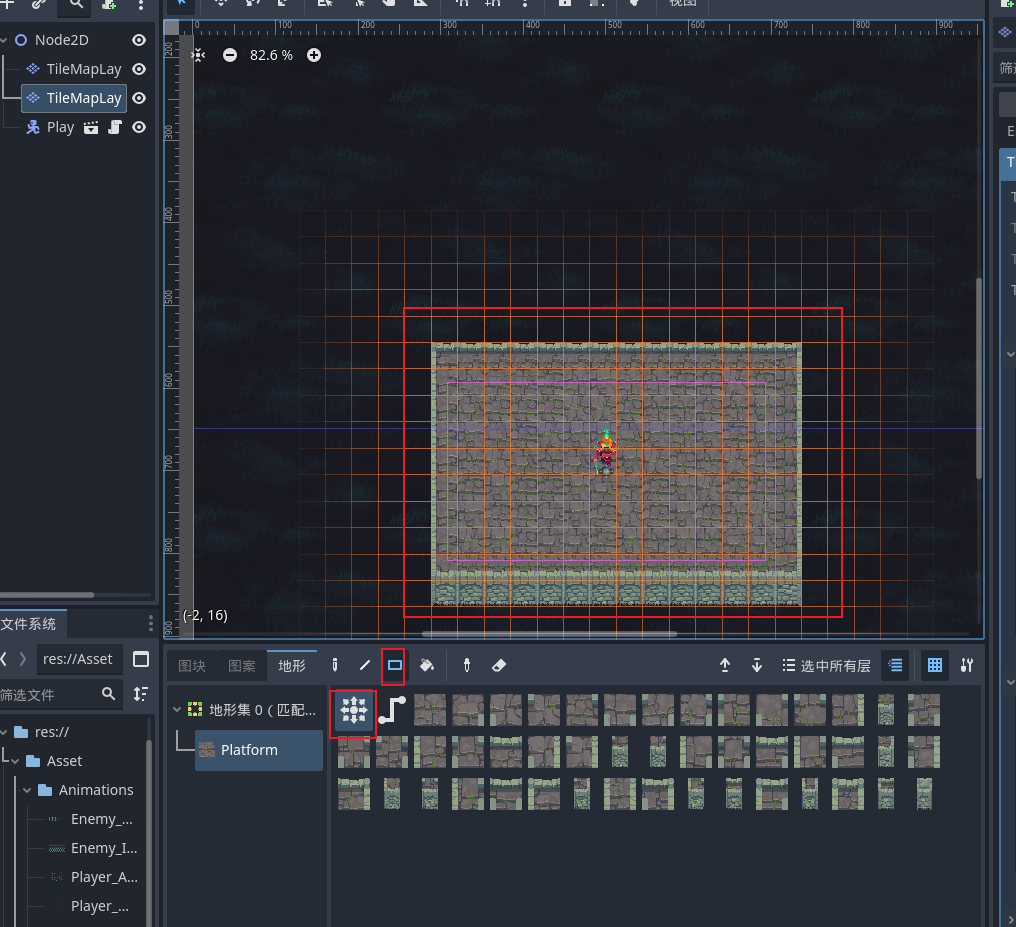Zoom in with the plus button
Screen dimensions: 1016x927
(314, 55)
